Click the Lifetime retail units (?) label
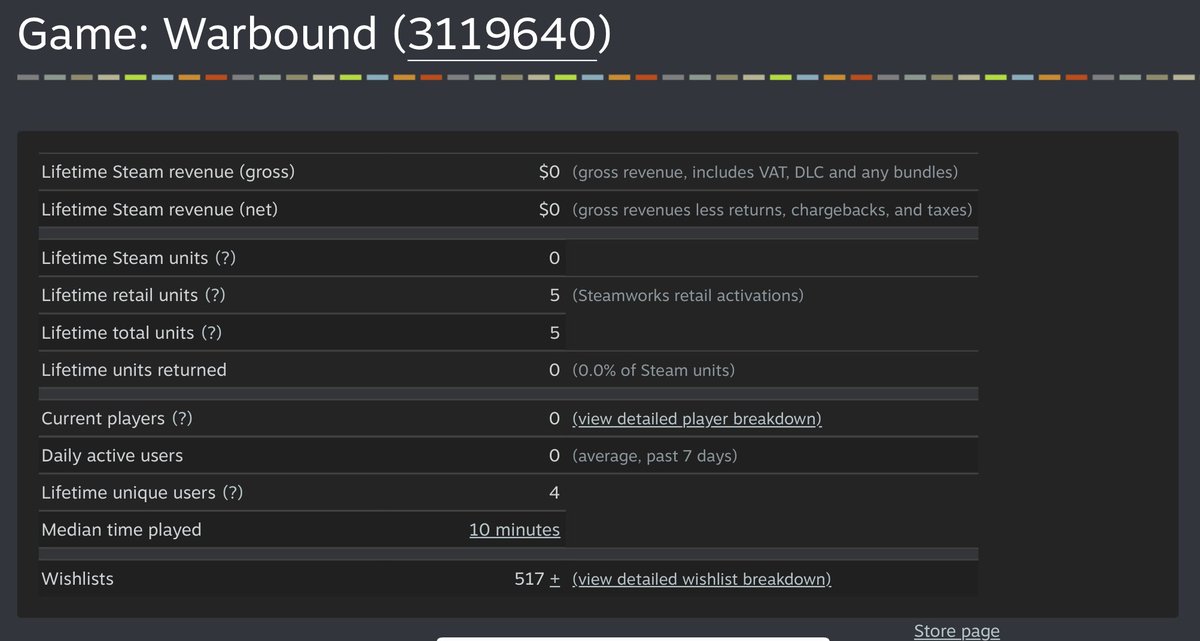1200x641 pixels. click(x=134, y=296)
